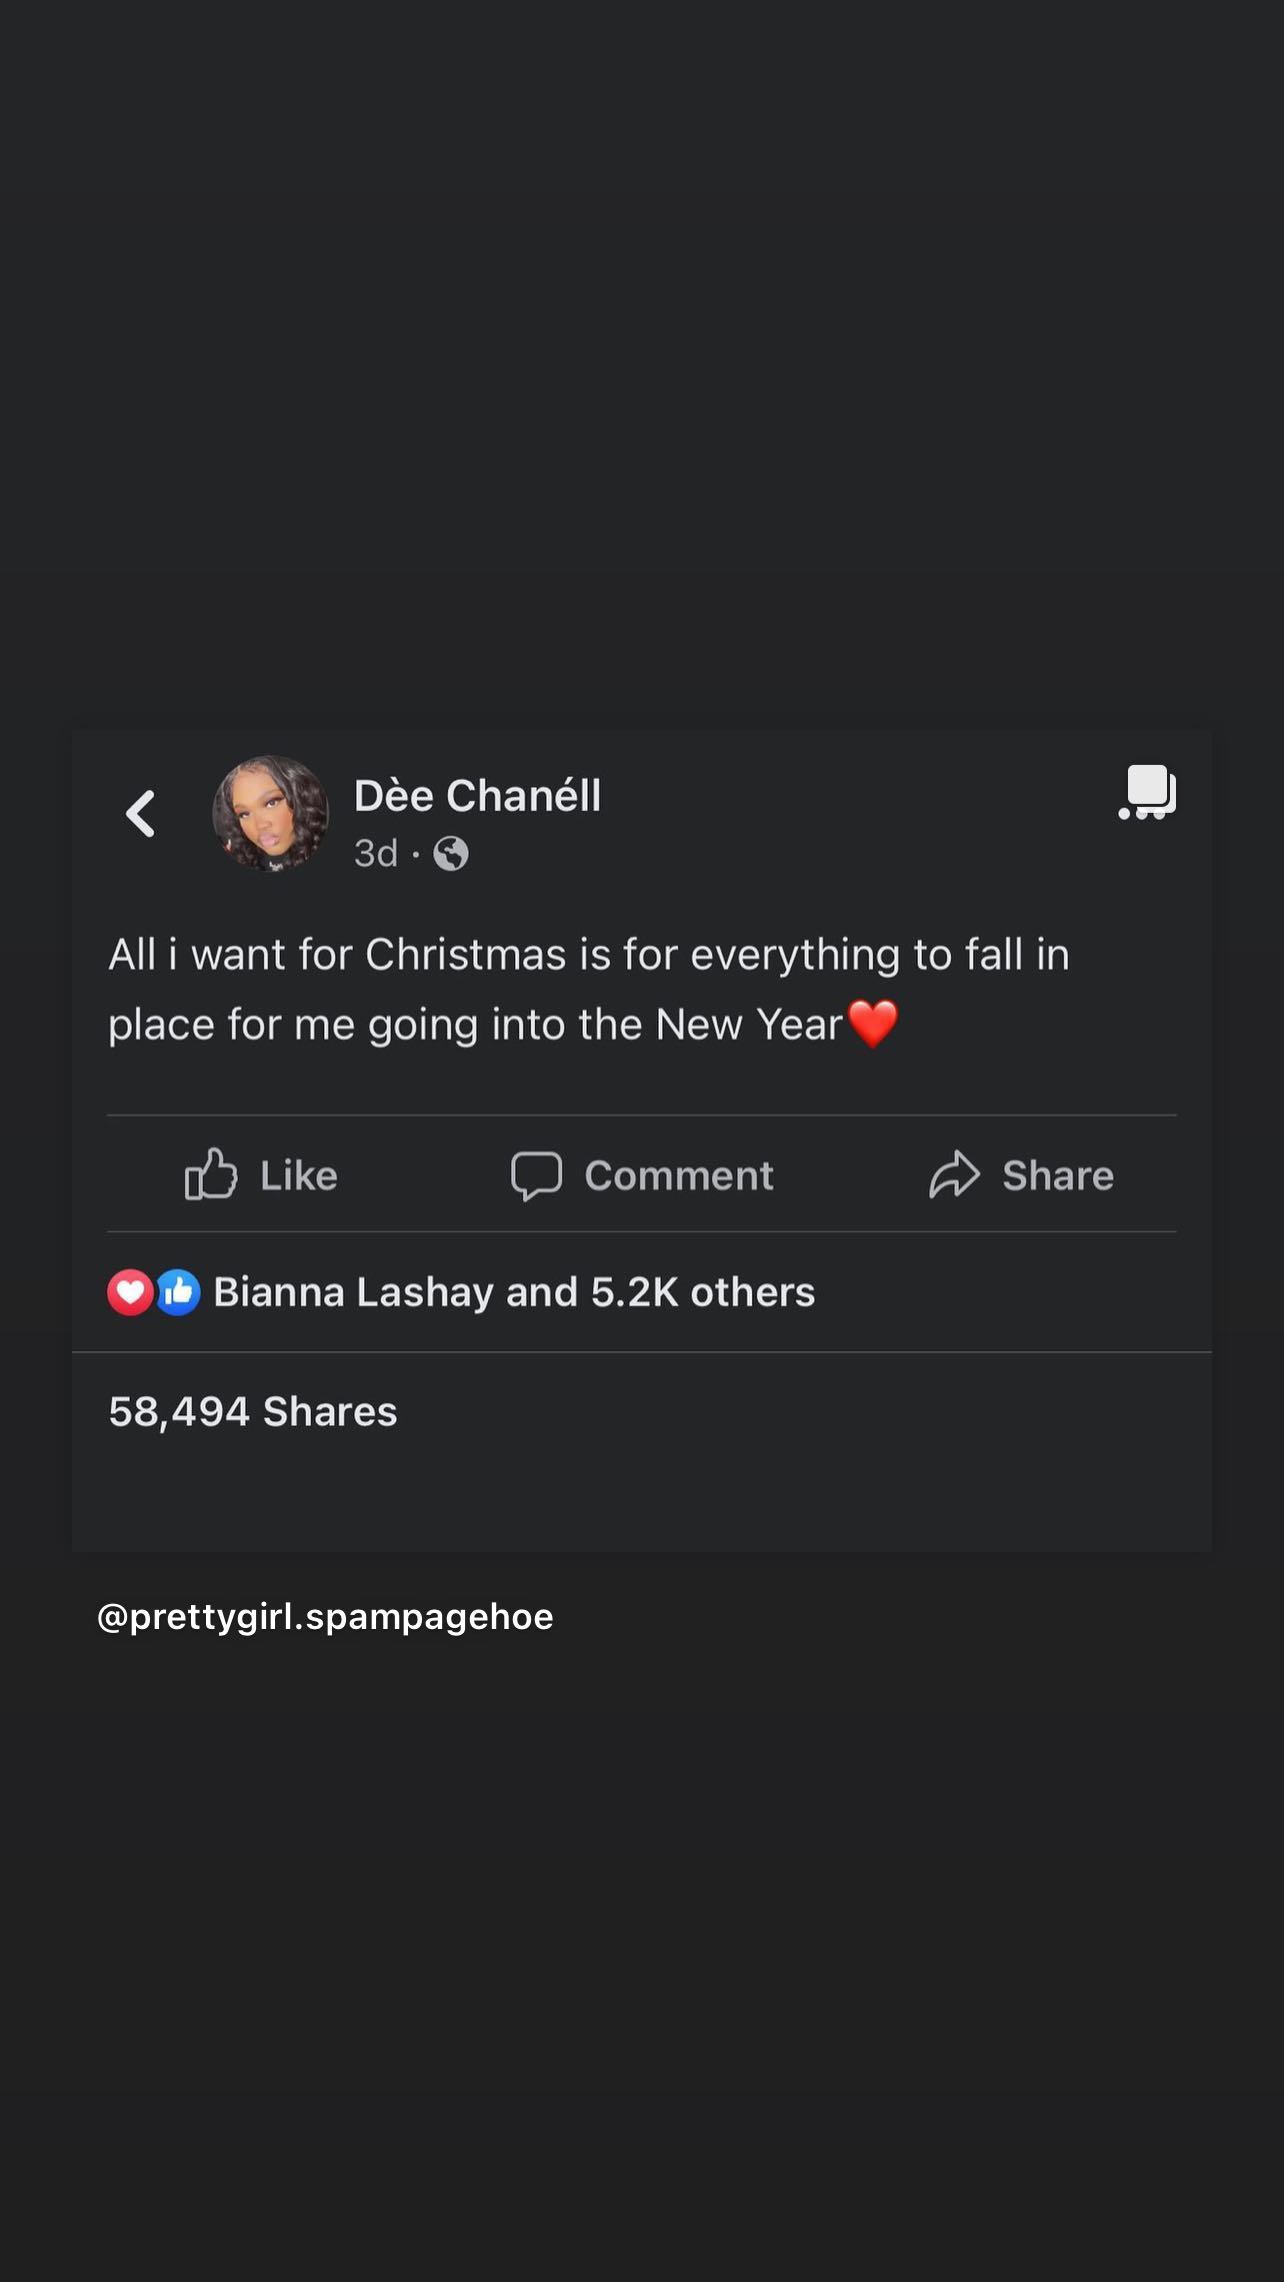
Task: Tap the speech bubble Comment icon
Action: 537,1175
